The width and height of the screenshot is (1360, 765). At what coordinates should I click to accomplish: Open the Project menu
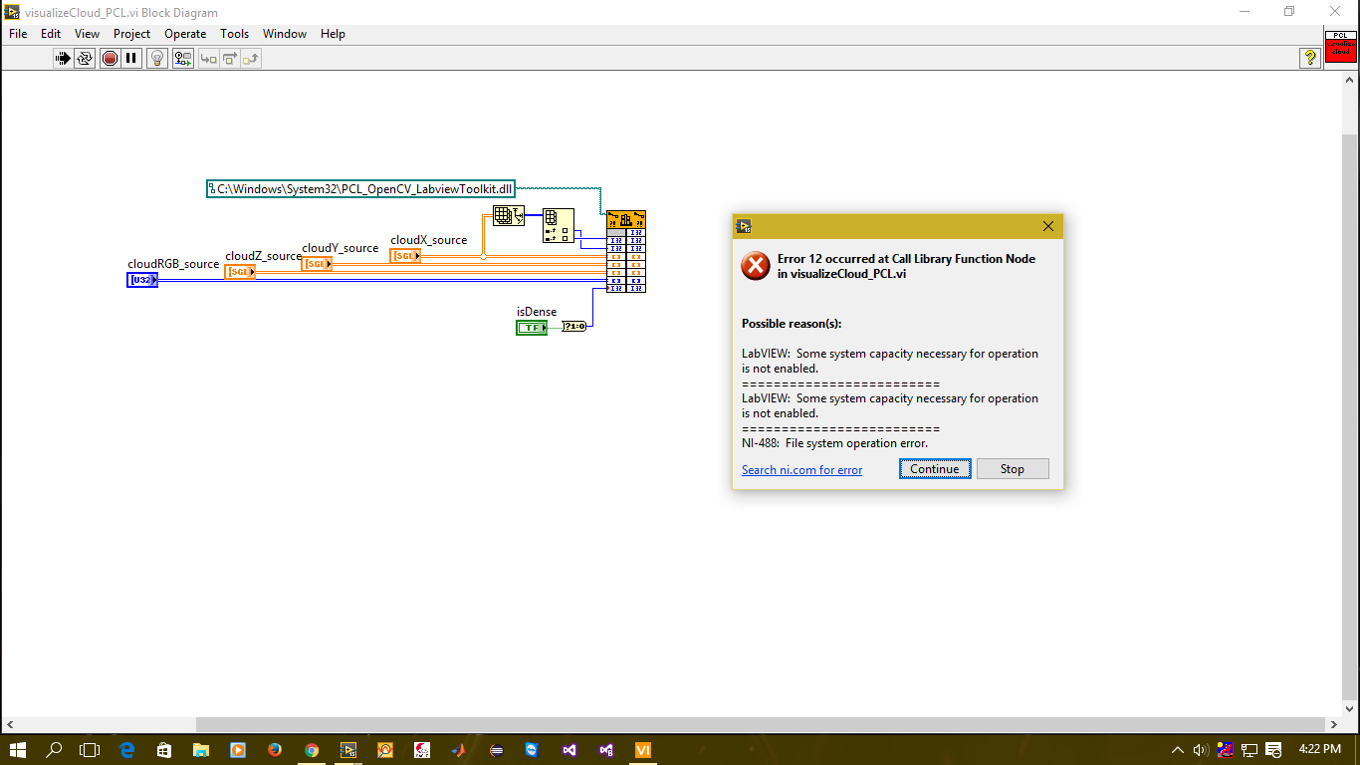(132, 33)
